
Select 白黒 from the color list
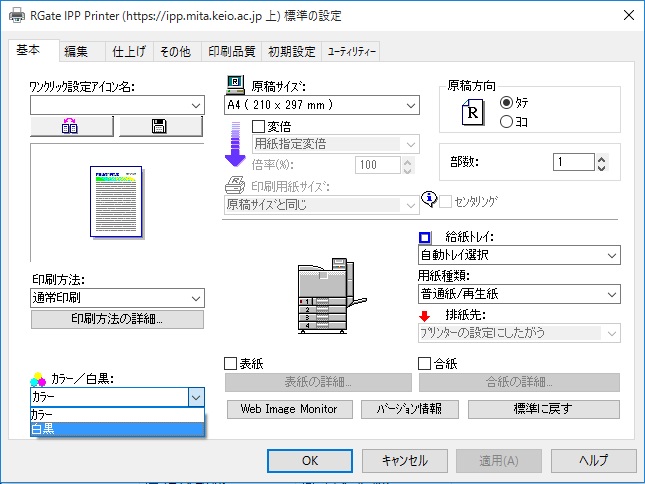pyautogui.click(x=117, y=429)
